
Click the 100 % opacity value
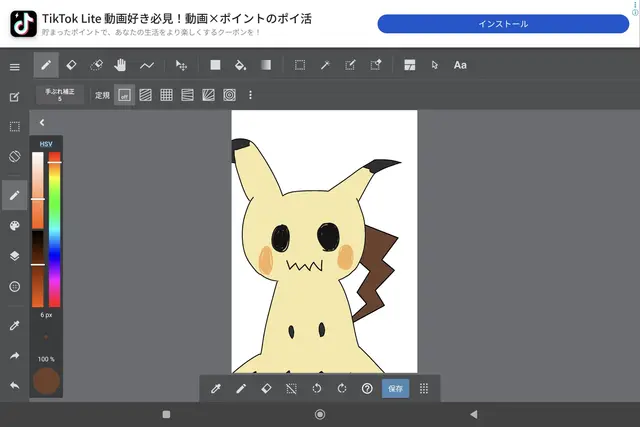pos(46,359)
